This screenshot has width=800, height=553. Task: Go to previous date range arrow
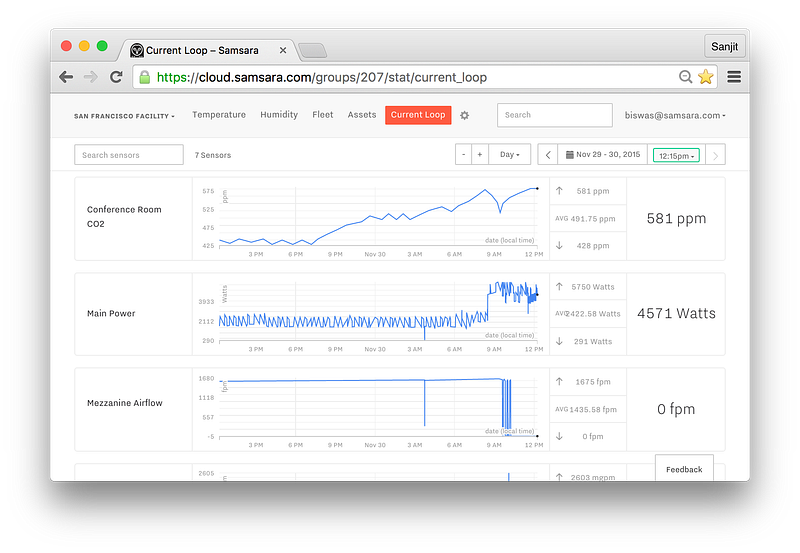click(x=548, y=155)
